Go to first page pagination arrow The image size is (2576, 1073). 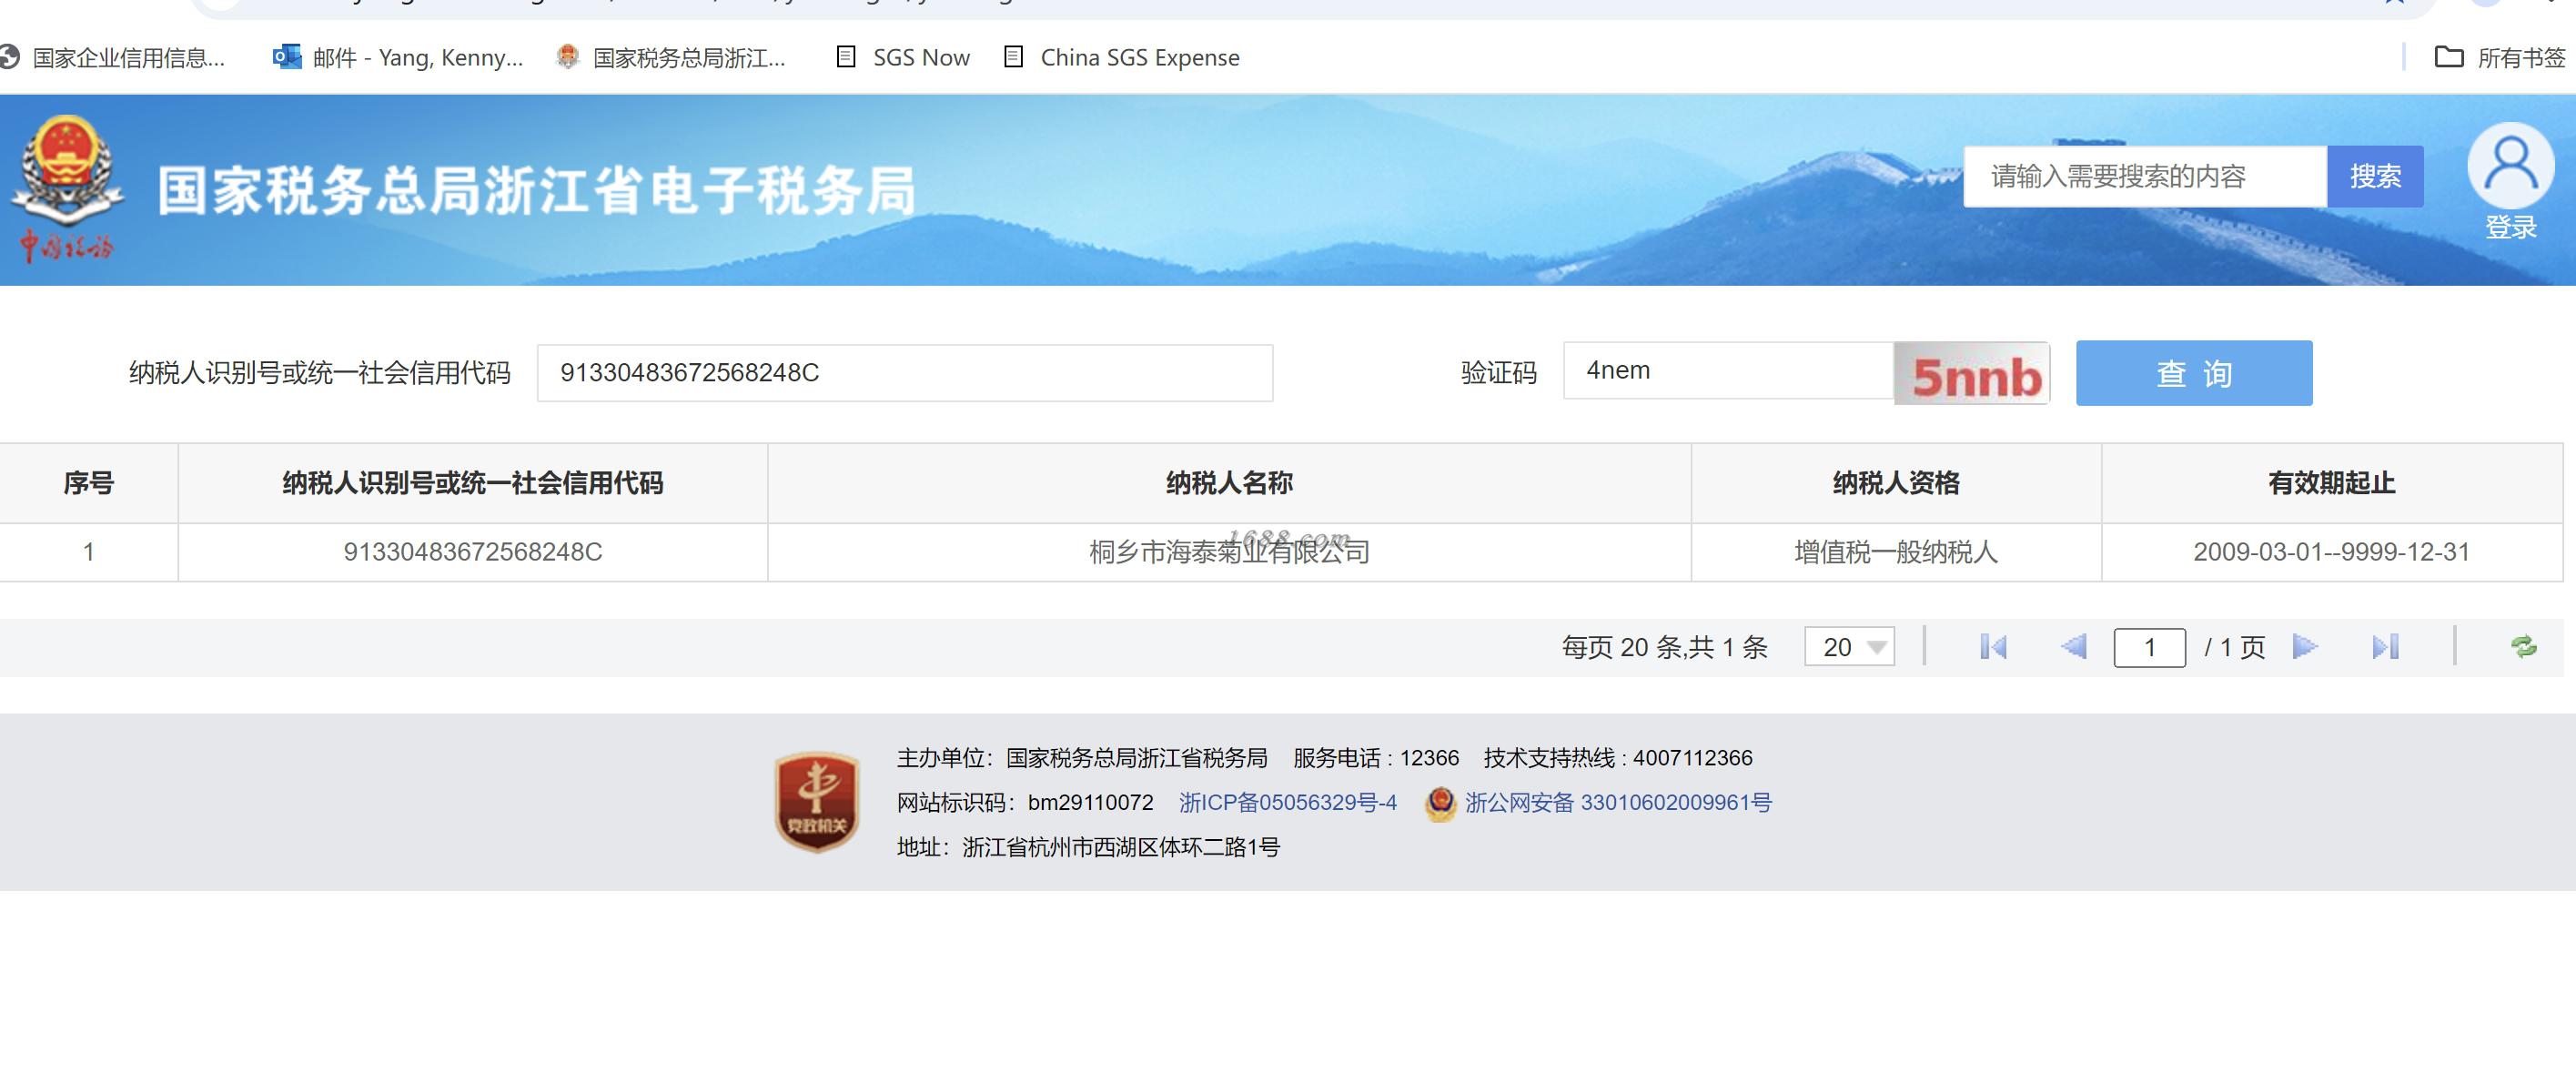click(x=1993, y=647)
